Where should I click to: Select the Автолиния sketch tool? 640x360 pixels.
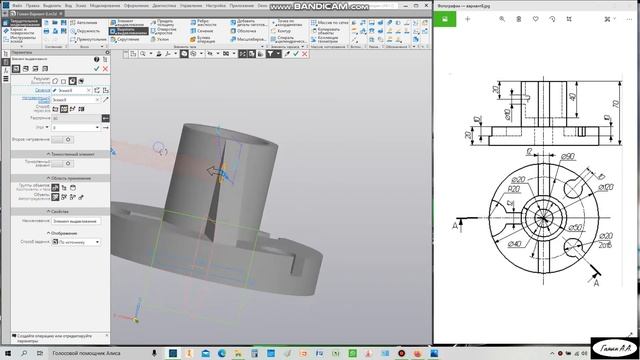pos(84,23)
